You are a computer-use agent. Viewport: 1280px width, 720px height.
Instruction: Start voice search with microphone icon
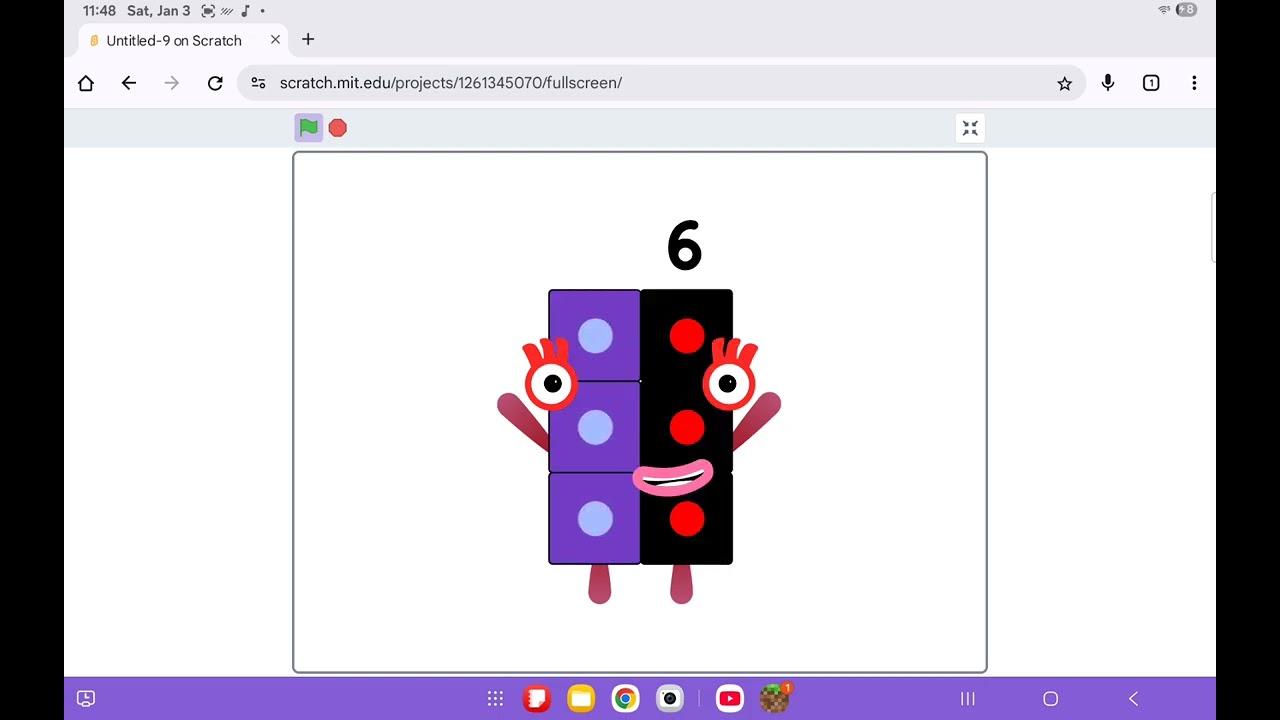(x=1108, y=83)
